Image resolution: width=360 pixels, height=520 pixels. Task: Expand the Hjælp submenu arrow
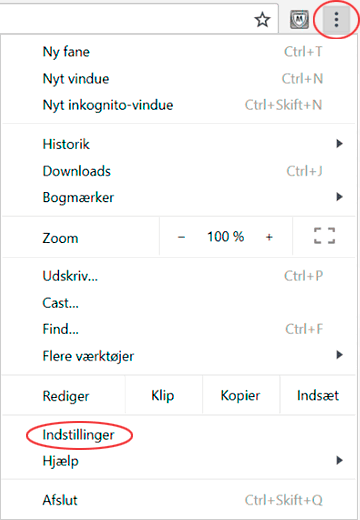tap(339, 460)
